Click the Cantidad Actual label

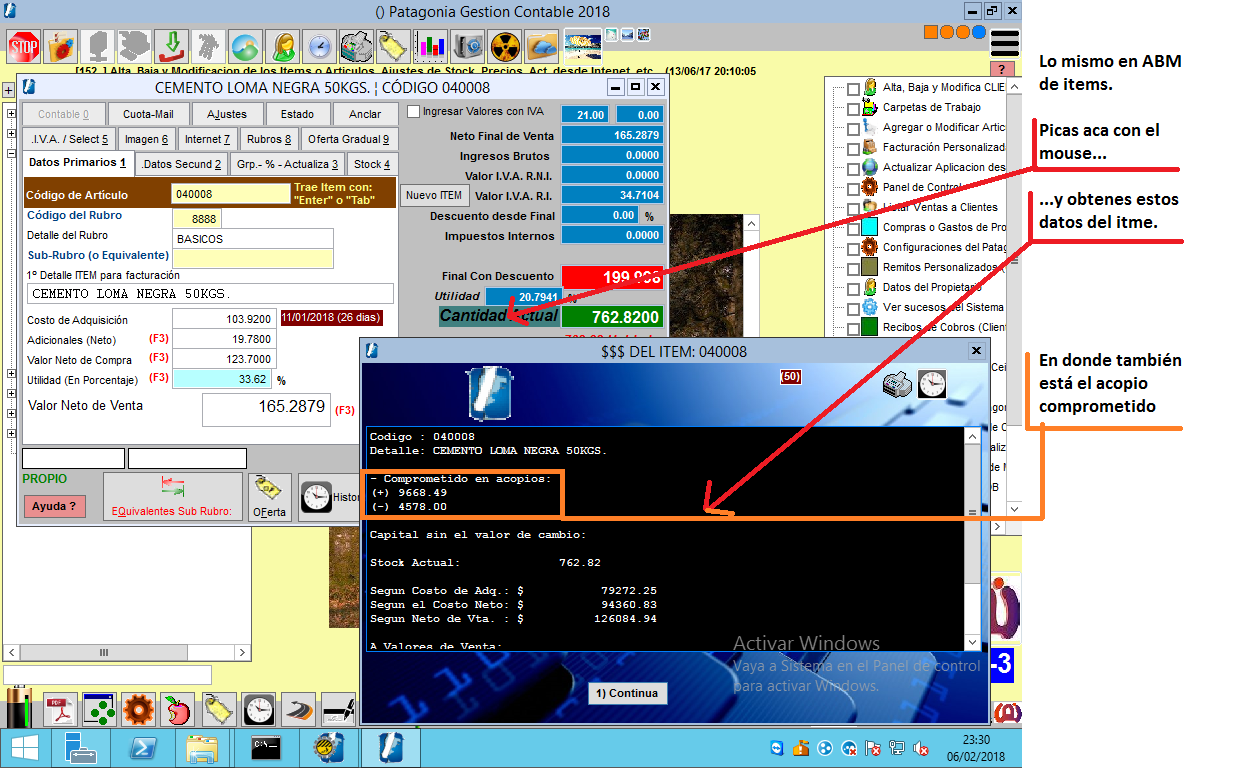(499, 317)
